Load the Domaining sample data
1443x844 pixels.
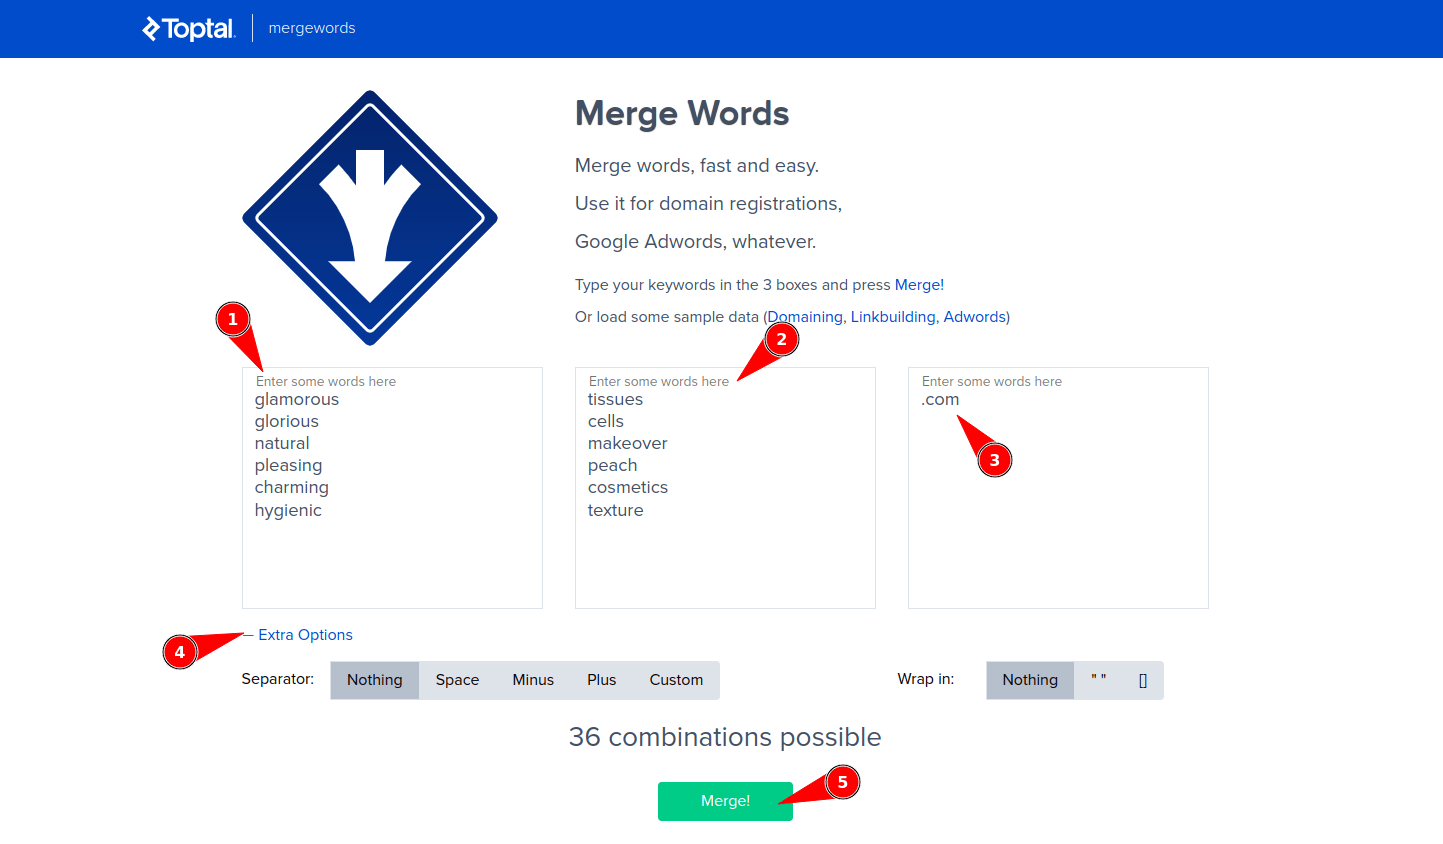point(805,317)
